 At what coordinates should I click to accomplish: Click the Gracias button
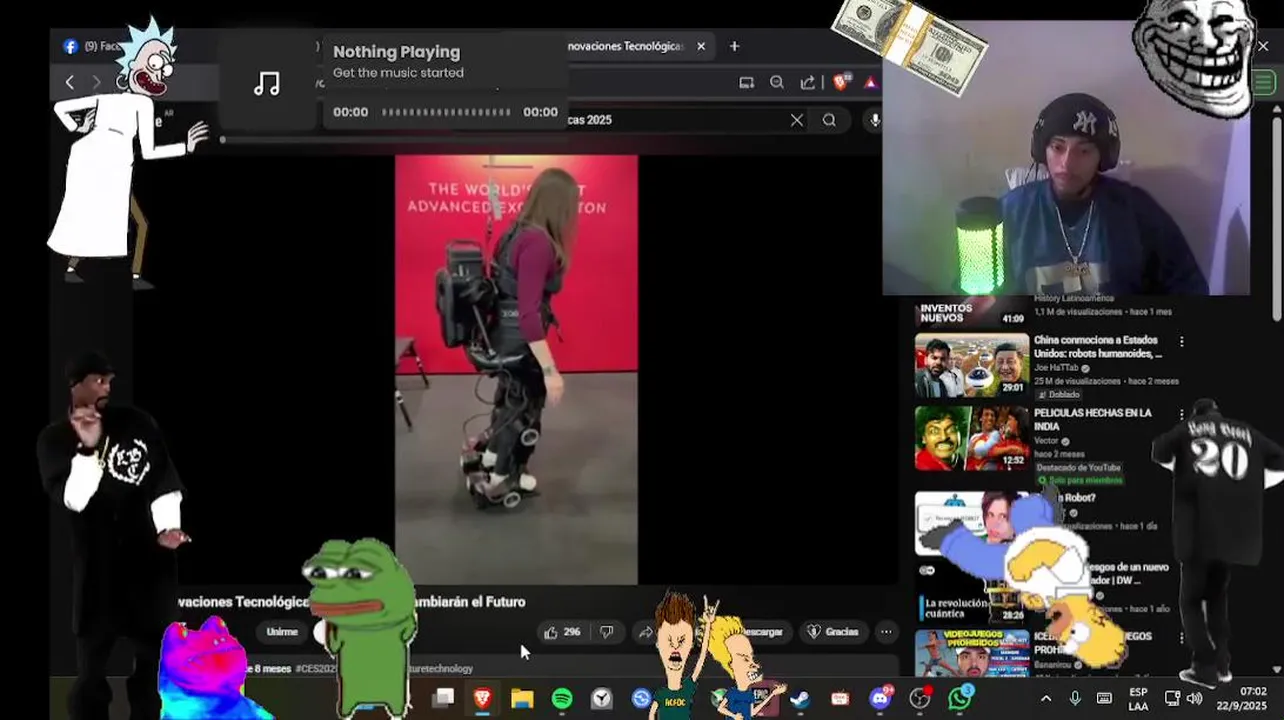(833, 632)
